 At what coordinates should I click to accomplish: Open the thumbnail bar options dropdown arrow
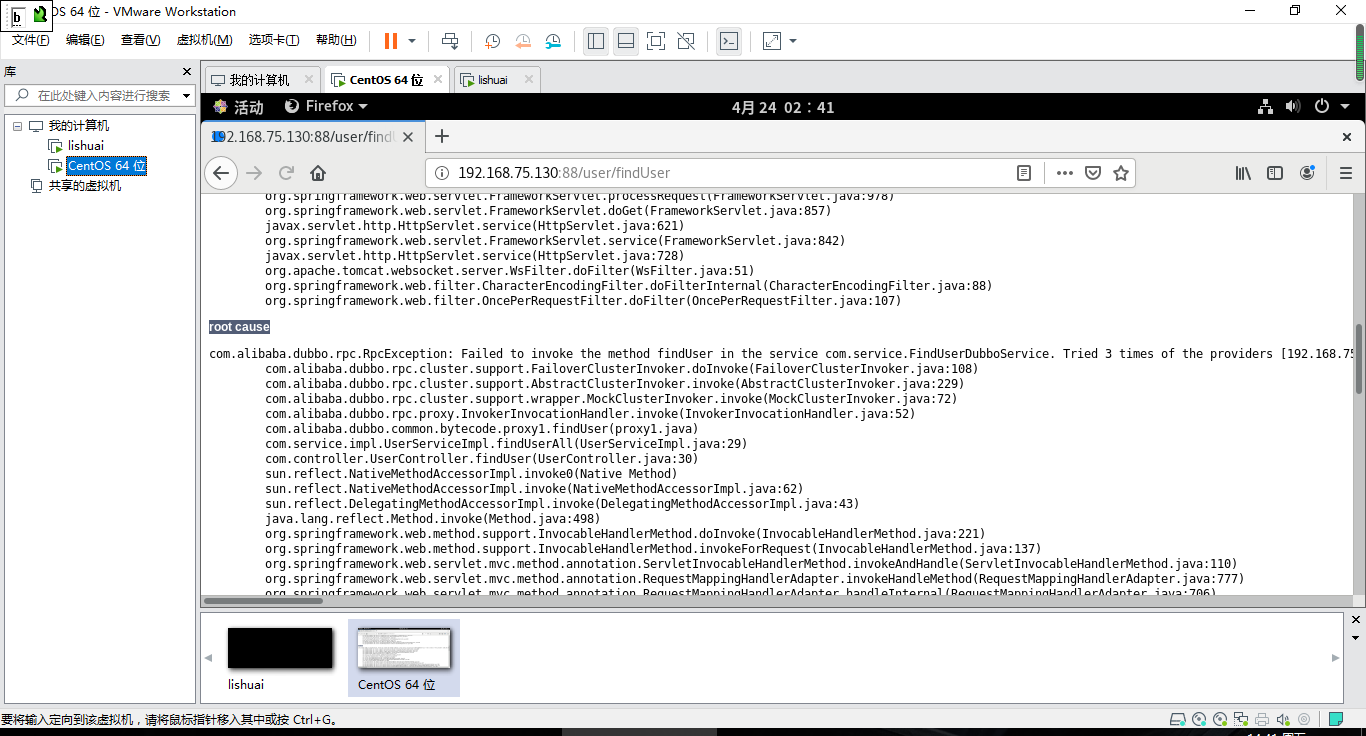pos(1356,637)
